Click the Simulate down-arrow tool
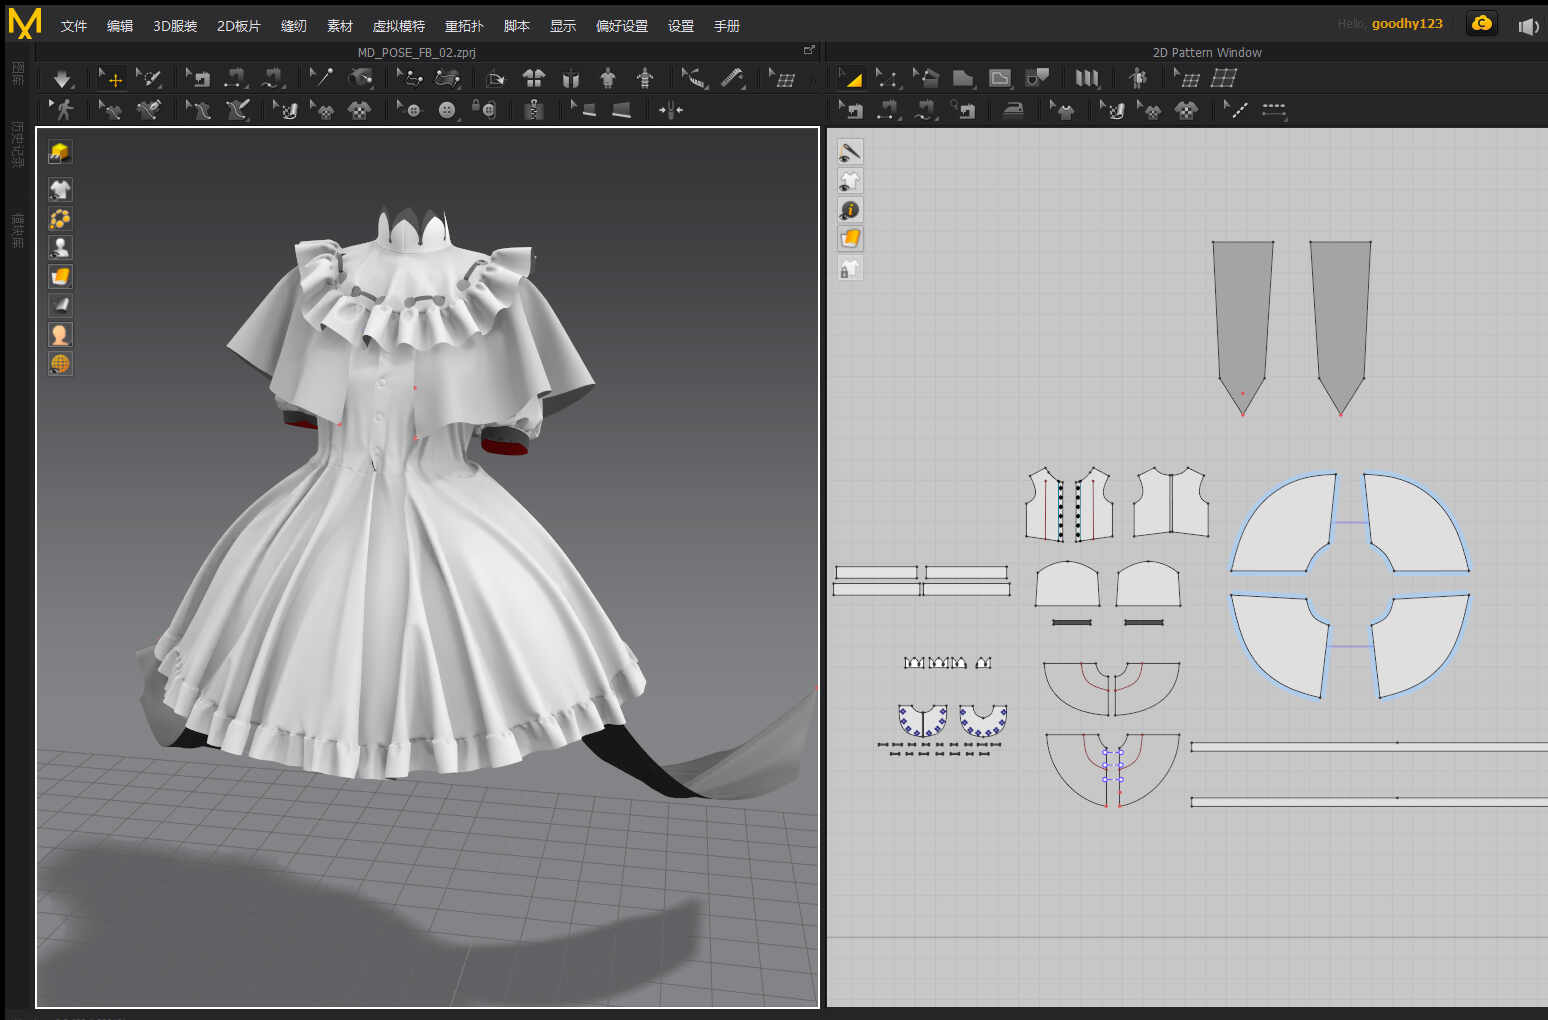The width and height of the screenshot is (1548, 1020). [x=62, y=79]
